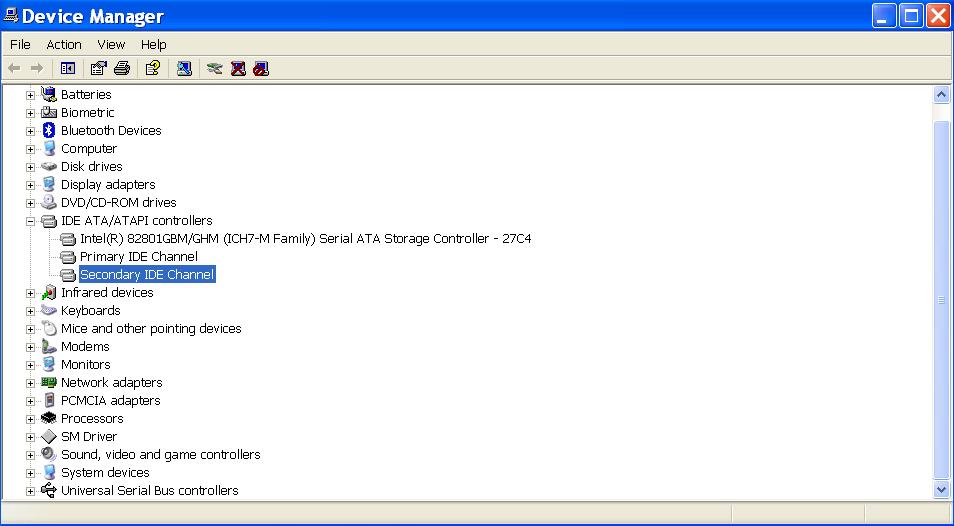Select the Biometric label
The width and height of the screenshot is (954, 526).
[x=88, y=112]
